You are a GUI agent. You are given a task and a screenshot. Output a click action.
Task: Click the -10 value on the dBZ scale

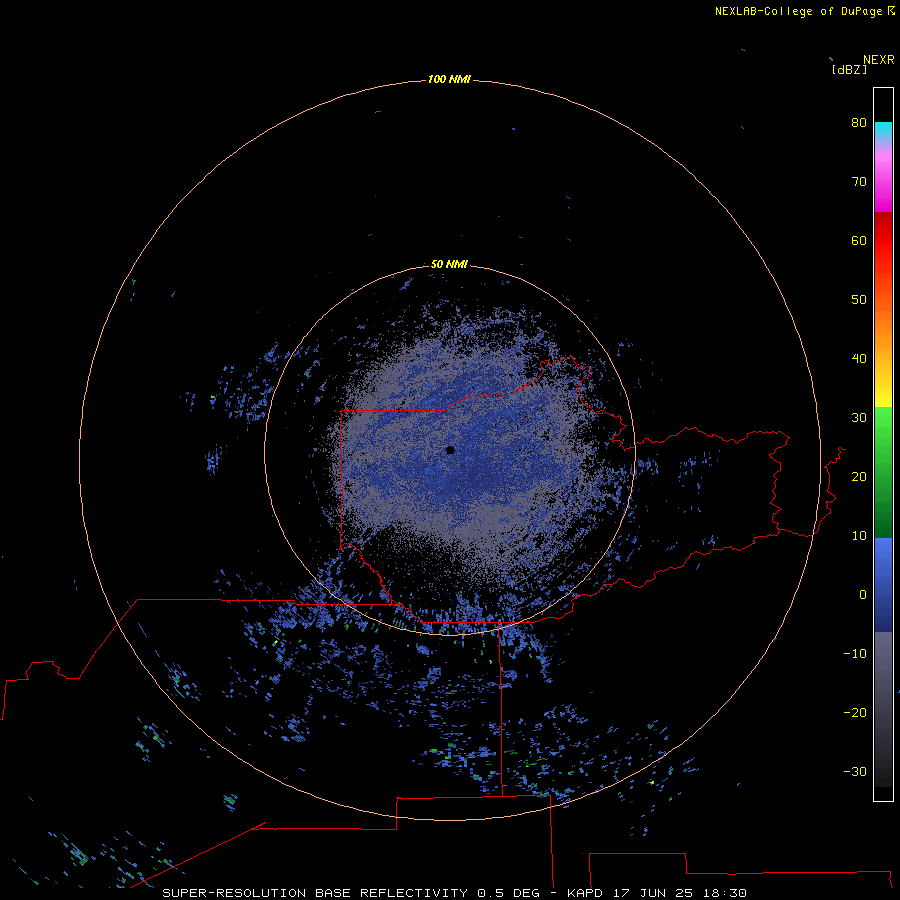855,654
